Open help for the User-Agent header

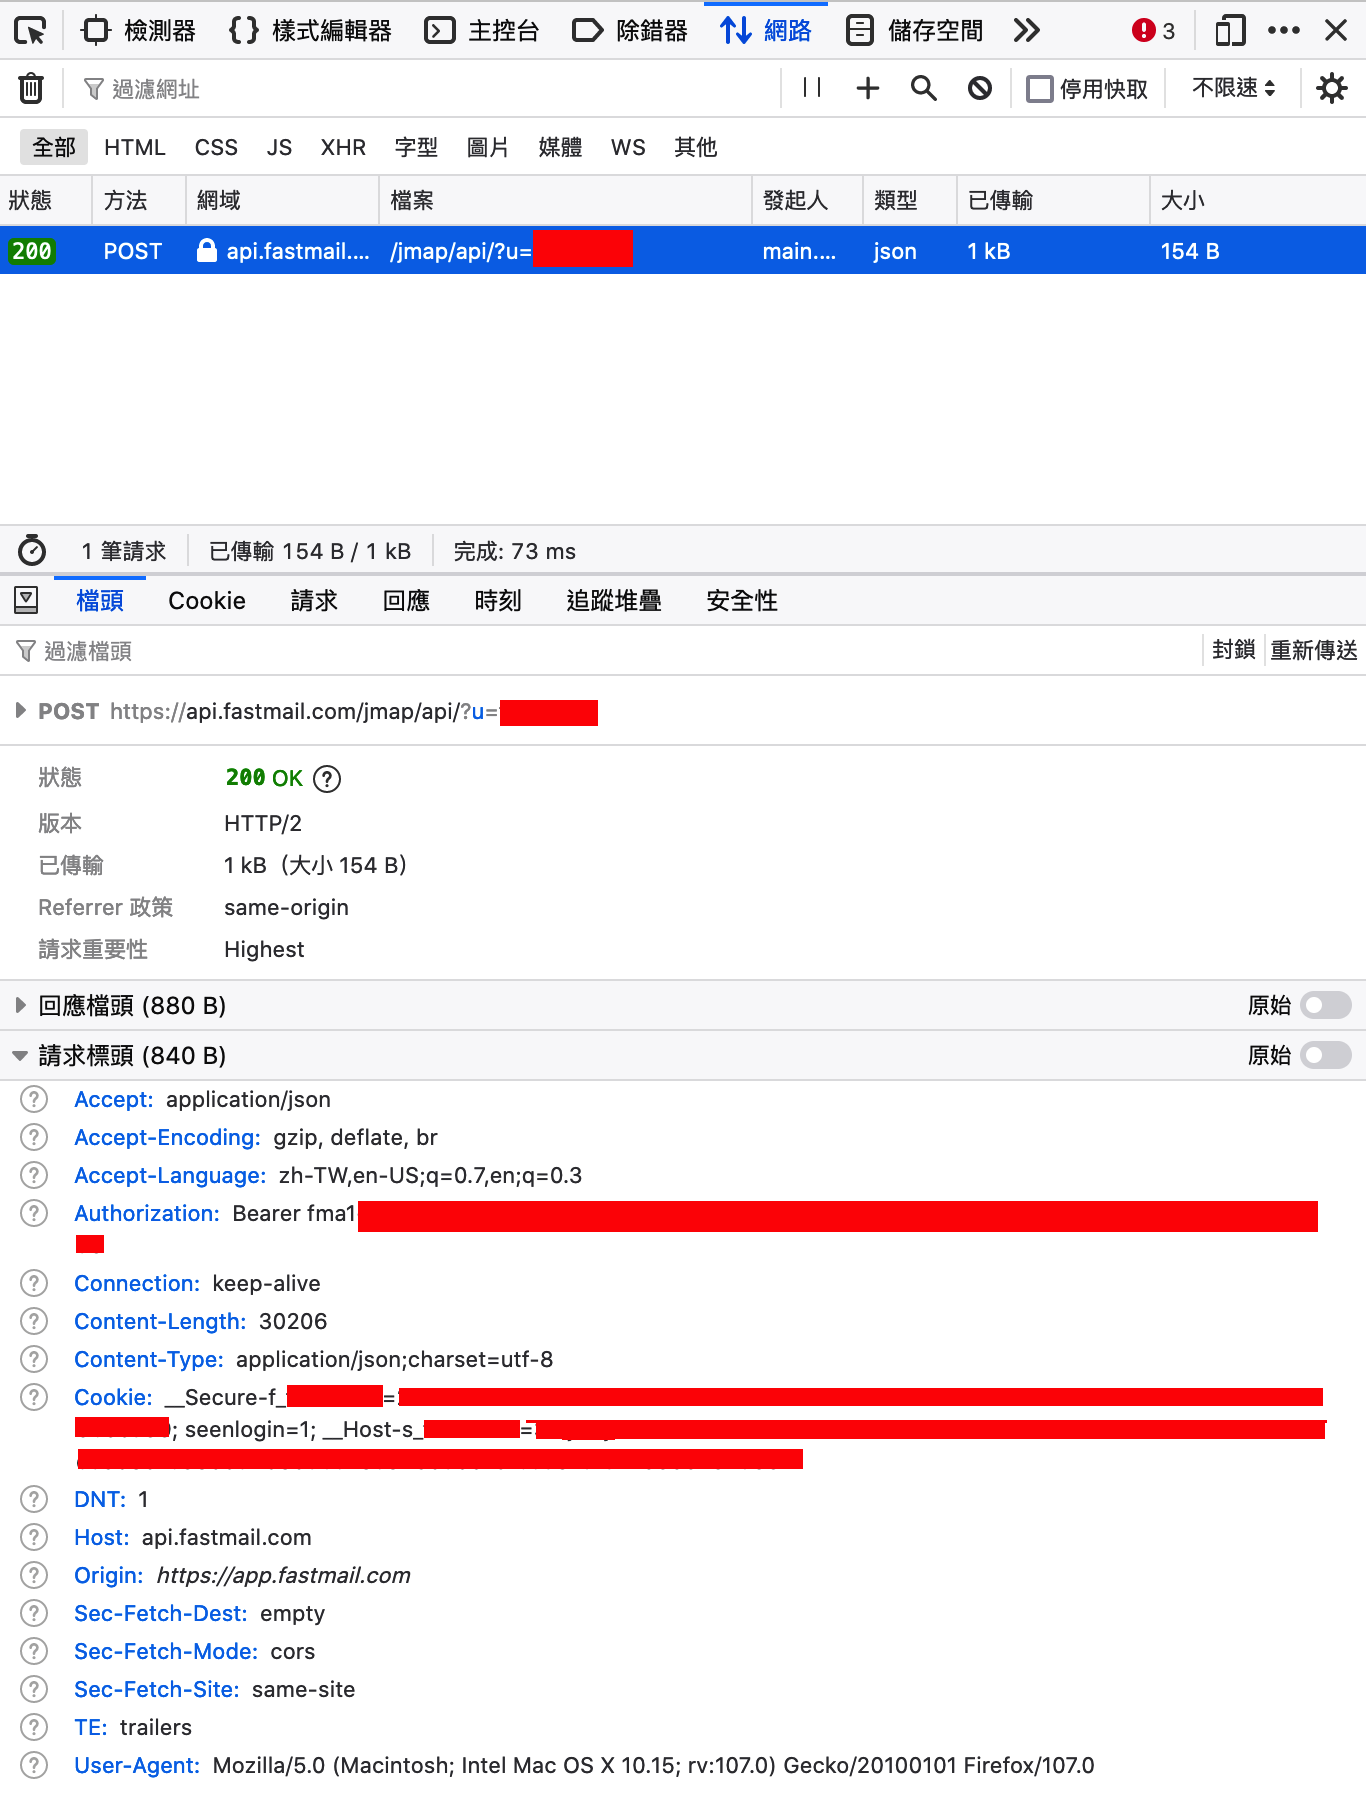(x=34, y=1765)
